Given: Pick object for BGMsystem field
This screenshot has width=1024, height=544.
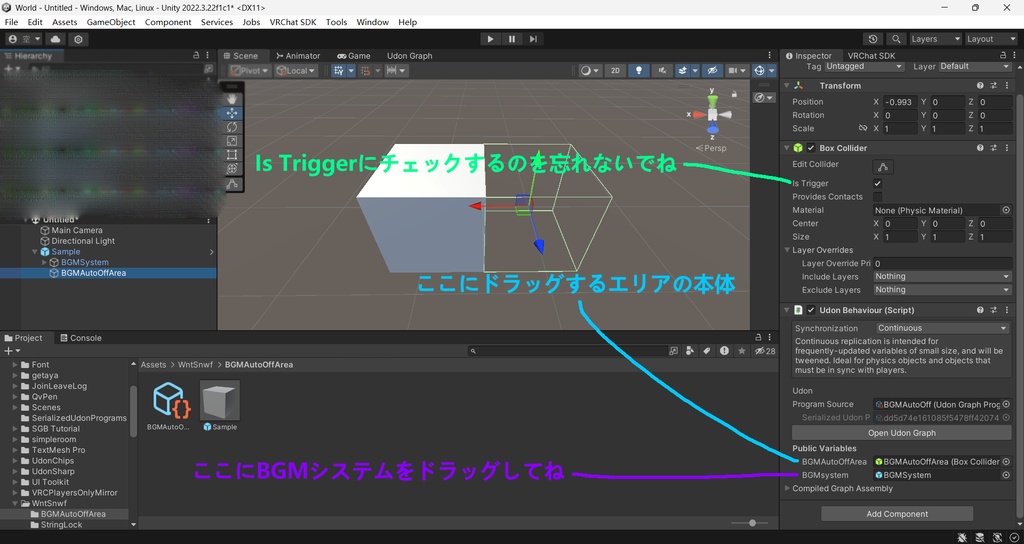Looking at the screenshot, I should [x=1006, y=475].
